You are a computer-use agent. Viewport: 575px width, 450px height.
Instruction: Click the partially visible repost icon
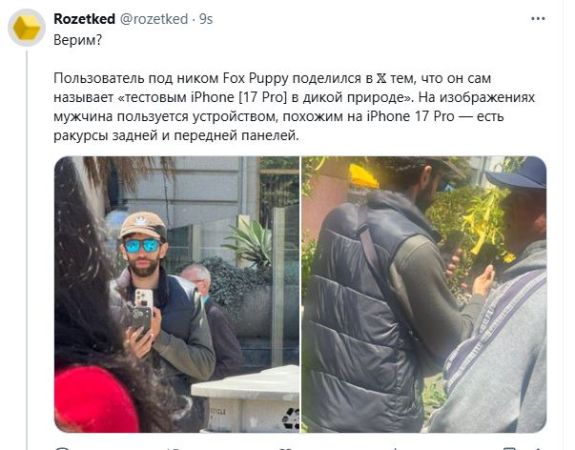click(172, 448)
